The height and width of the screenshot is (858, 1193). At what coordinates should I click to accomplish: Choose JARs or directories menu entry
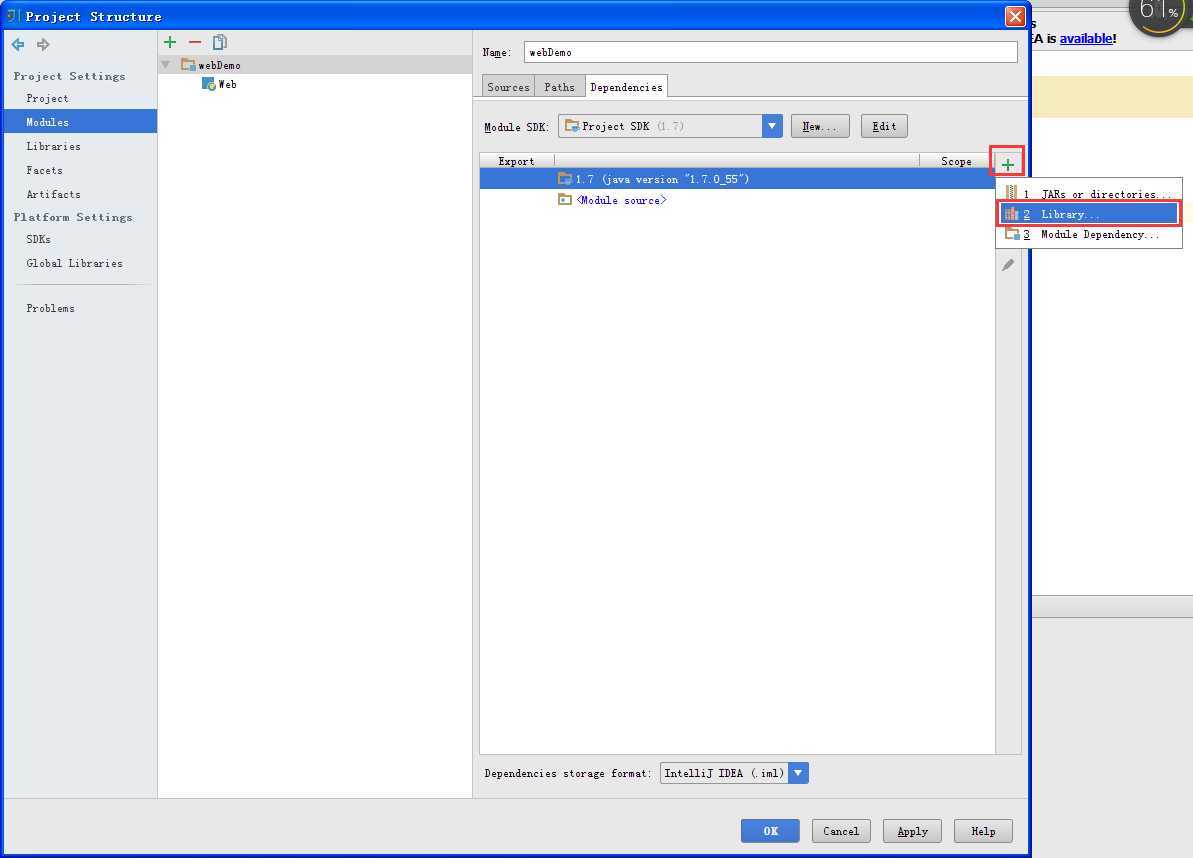[1089, 194]
